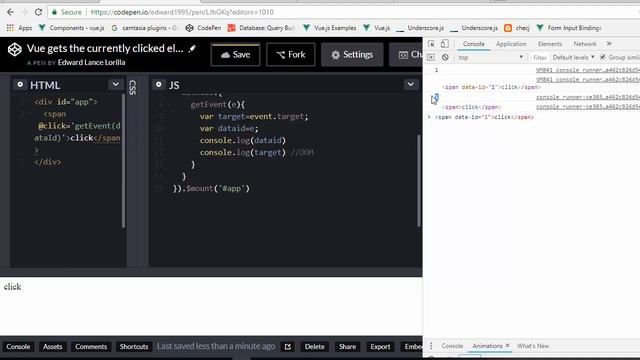Screen dimensions: 640x360
Task: Switch to Network tab
Action: pyautogui.click(x=585, y=44)
